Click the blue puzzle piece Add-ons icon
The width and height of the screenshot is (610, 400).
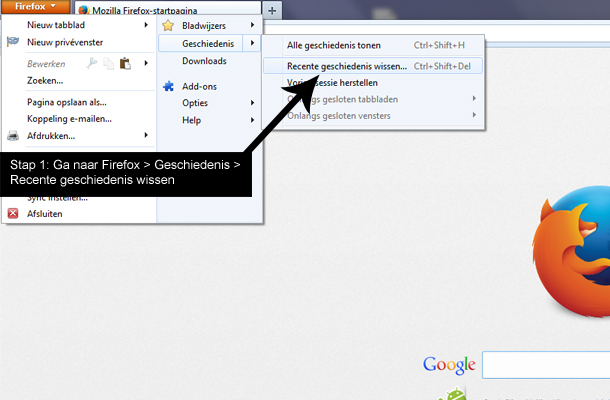coord(168,86)
